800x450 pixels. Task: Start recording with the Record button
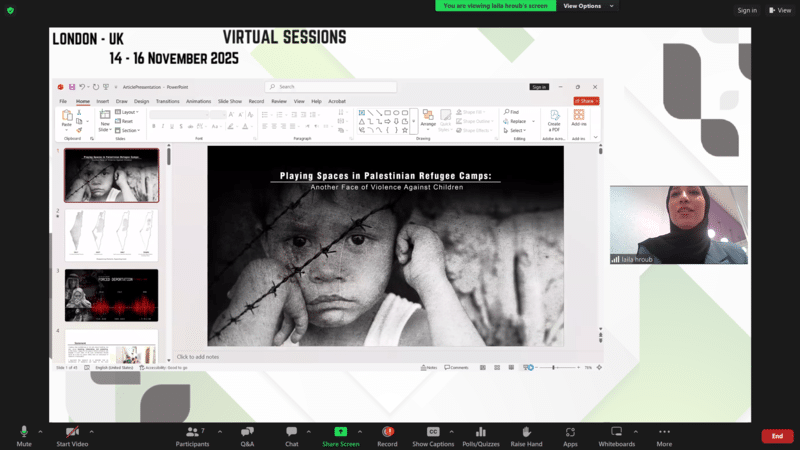(x=387, y=434)
